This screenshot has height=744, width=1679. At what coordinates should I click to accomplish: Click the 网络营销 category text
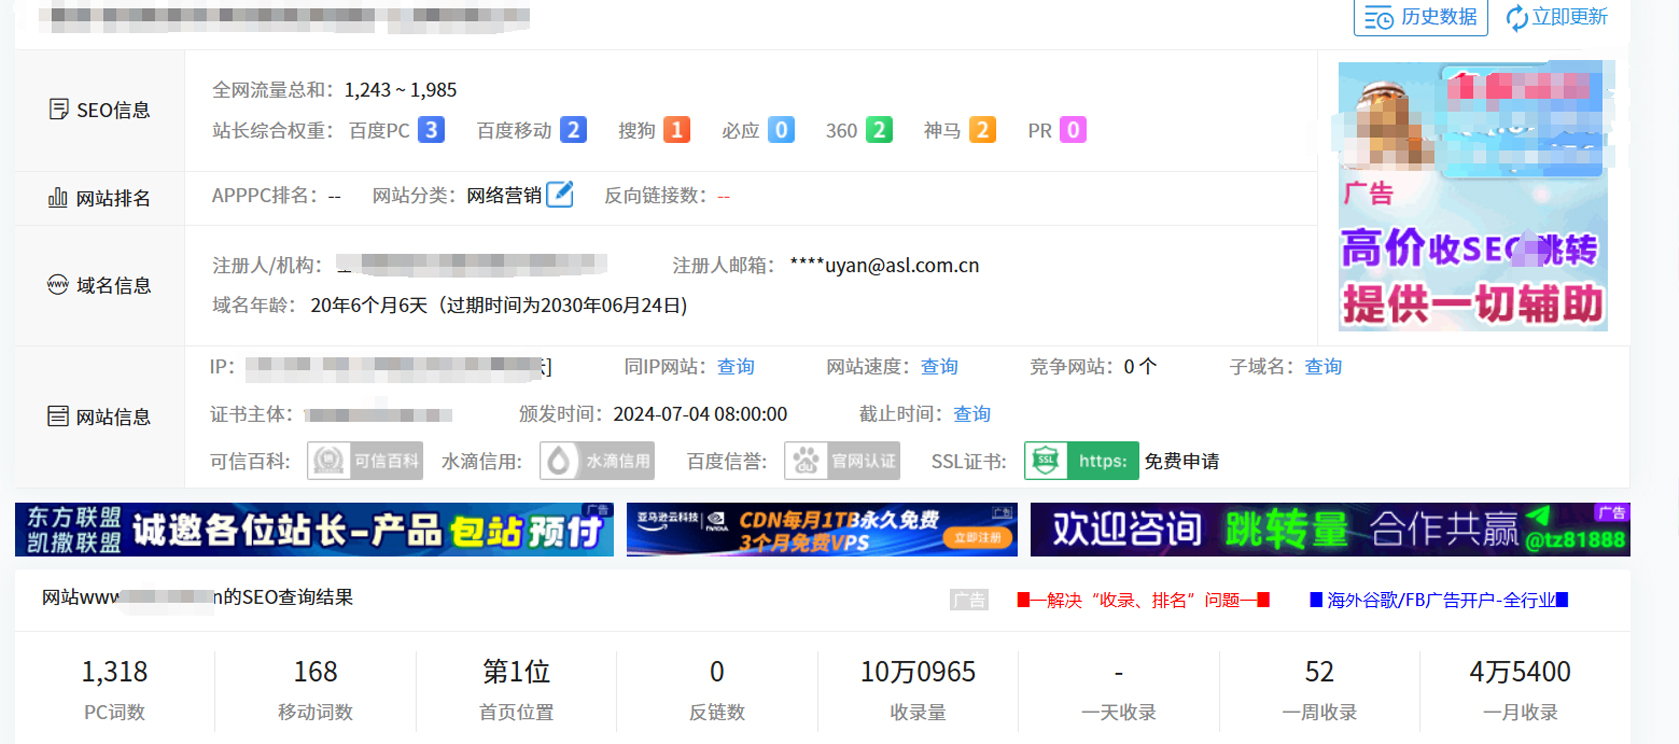coord(504,196)
